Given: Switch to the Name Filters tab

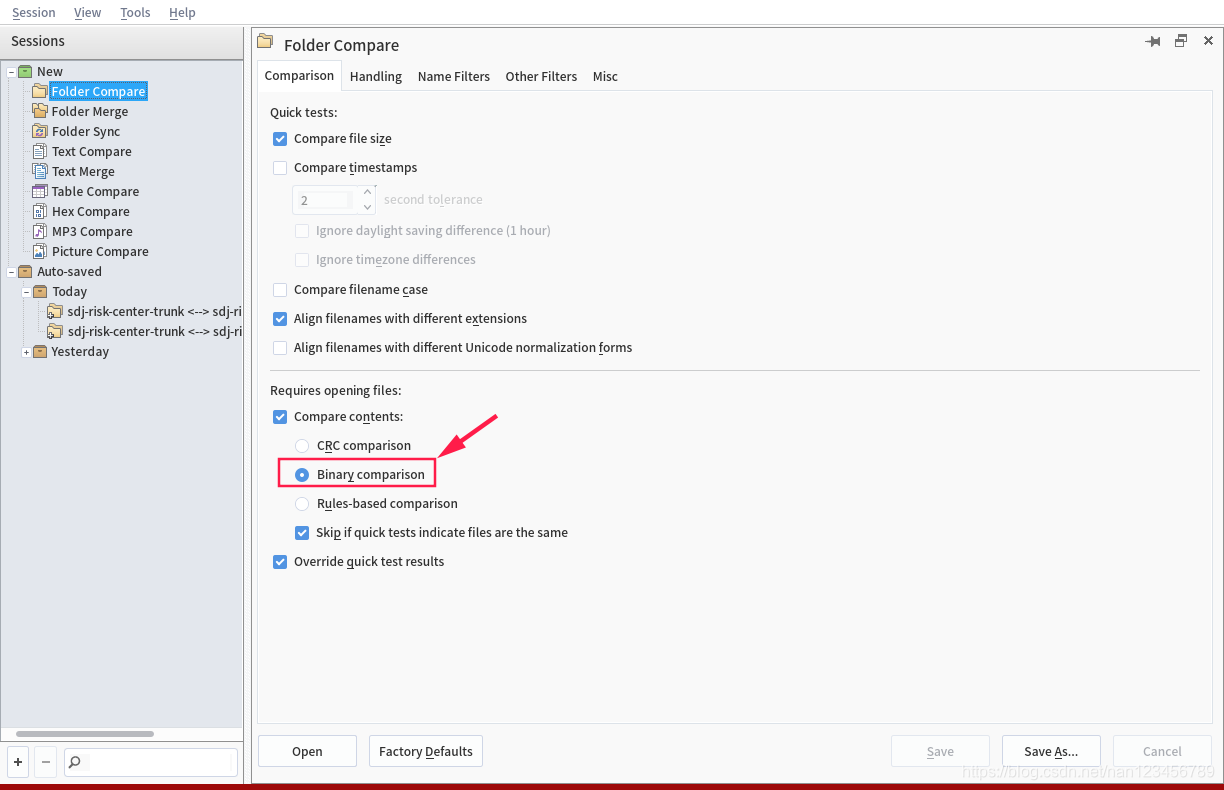Looking at the screenshot, I should (x=454, y=77).
